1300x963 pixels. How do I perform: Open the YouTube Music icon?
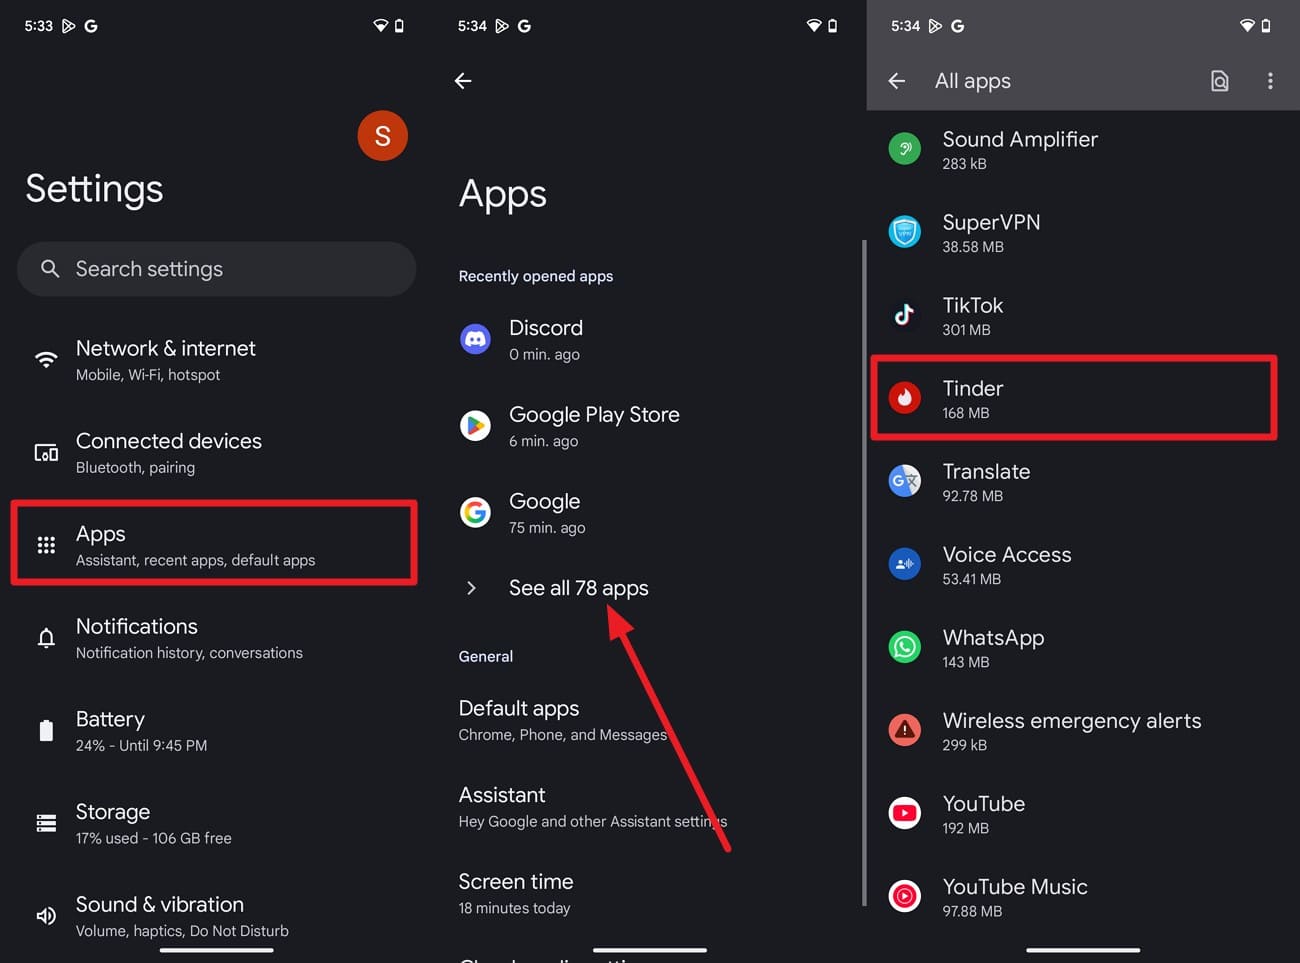pyautogui.click(x=904, y=896)
